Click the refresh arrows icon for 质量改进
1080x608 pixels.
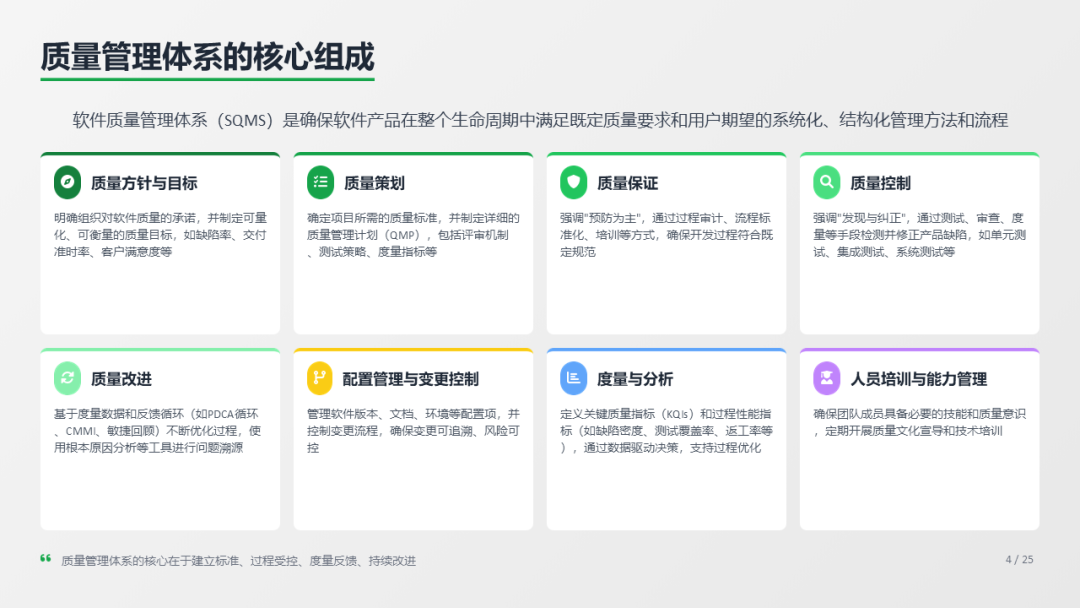click(x=67, y=378)
